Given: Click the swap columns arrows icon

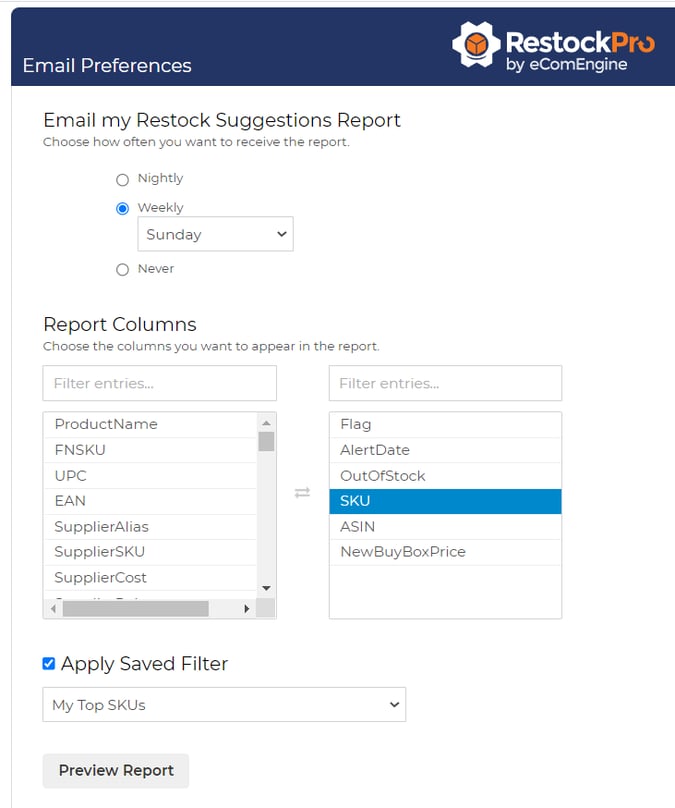Looking at the screenshot, I should (x=302, y=493).
